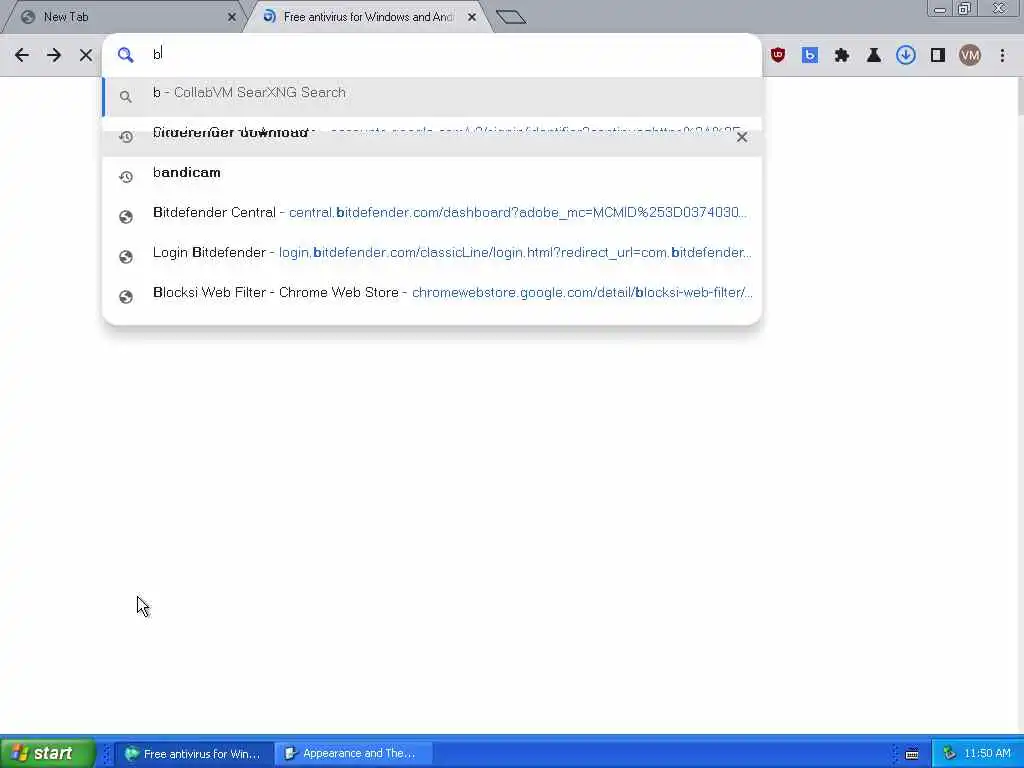Open Chrome three-dot menu
The height and width of the screenshot is (768, 1024).
tap(1002, 55)
